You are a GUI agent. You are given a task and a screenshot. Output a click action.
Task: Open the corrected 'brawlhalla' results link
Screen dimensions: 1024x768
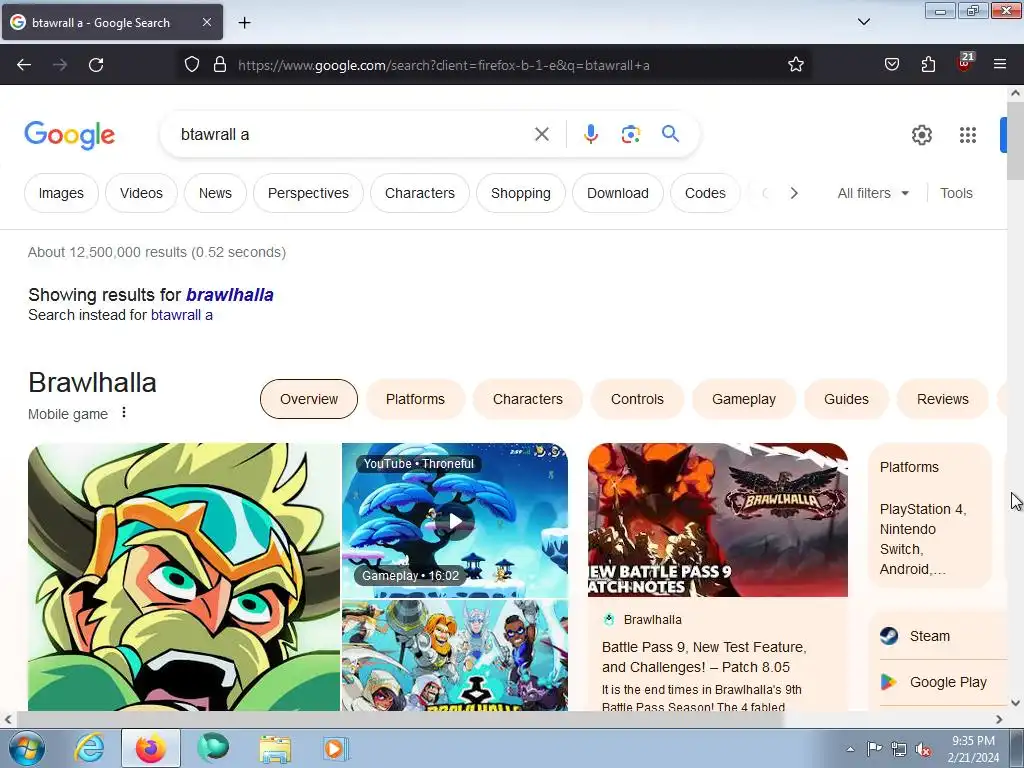point(230,295)
